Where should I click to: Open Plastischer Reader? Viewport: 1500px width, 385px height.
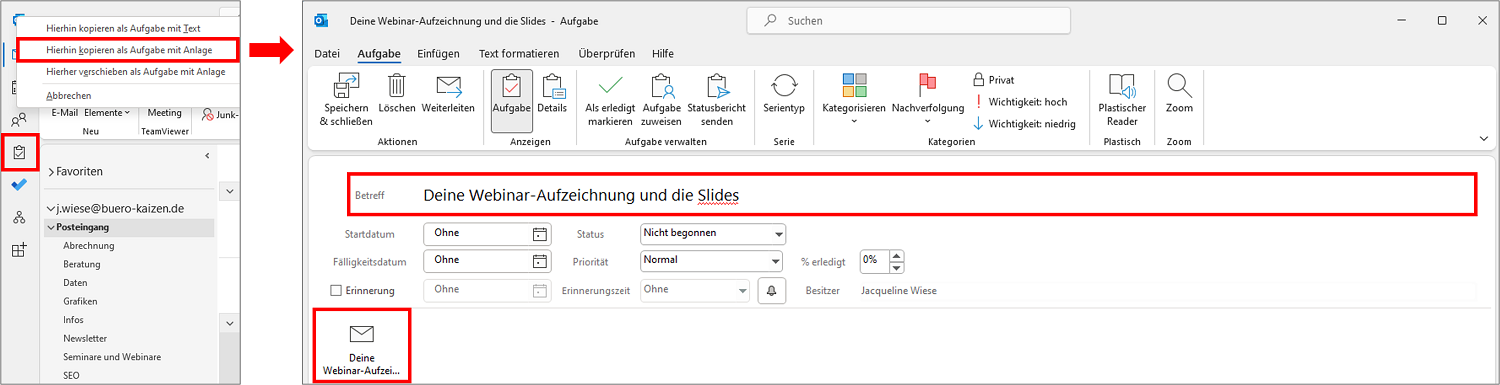tap(1122, 100)
